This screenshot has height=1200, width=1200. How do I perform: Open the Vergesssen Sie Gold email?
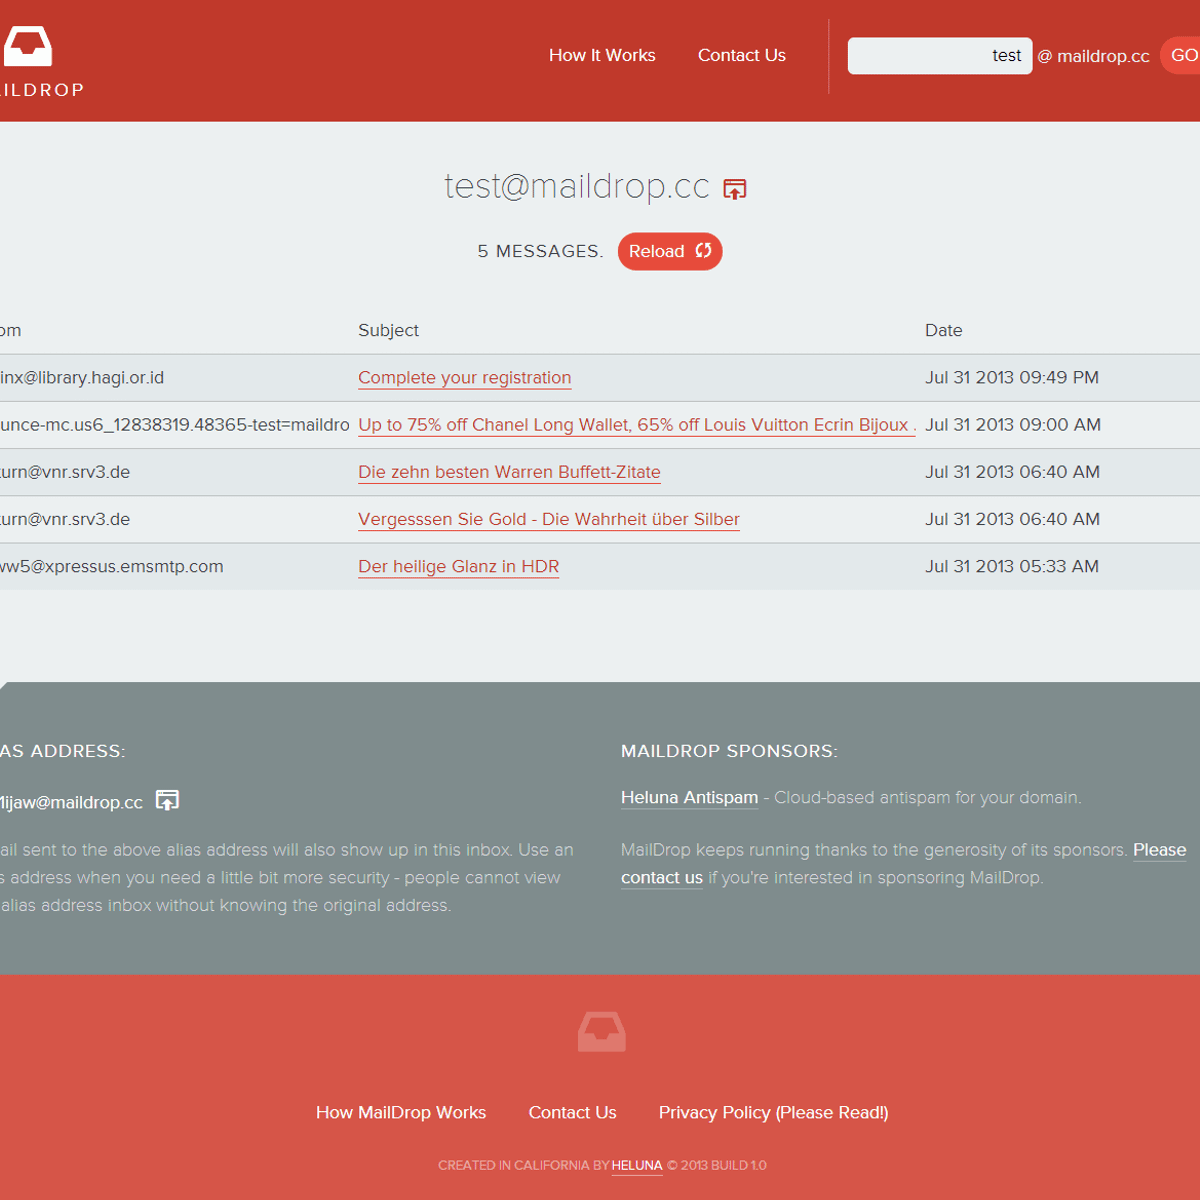[x=548, y=519]
